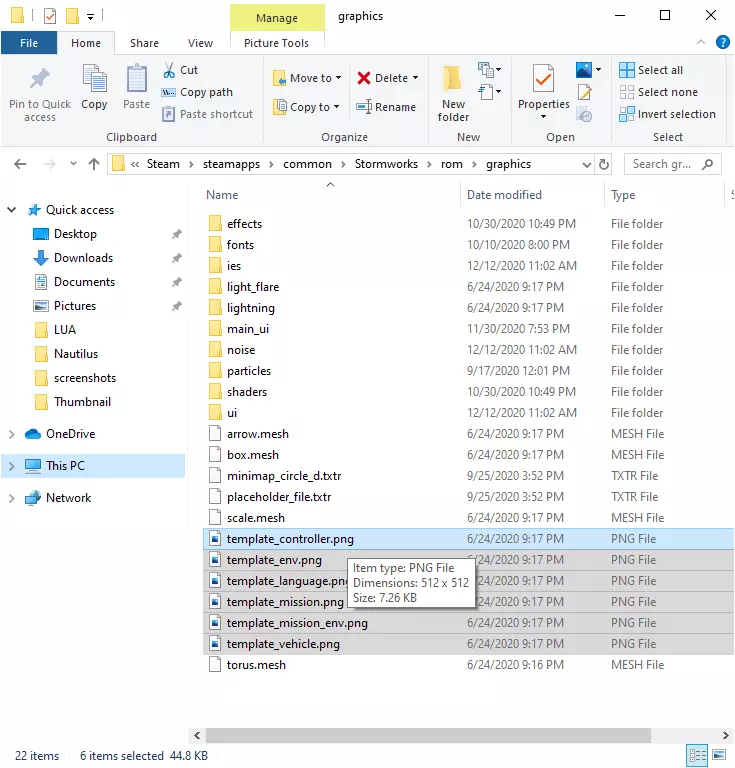Image resolution: width=735 pixels, height=768 pixels.
Task: Go back with the Back arrow
Action: pos(20,164)
